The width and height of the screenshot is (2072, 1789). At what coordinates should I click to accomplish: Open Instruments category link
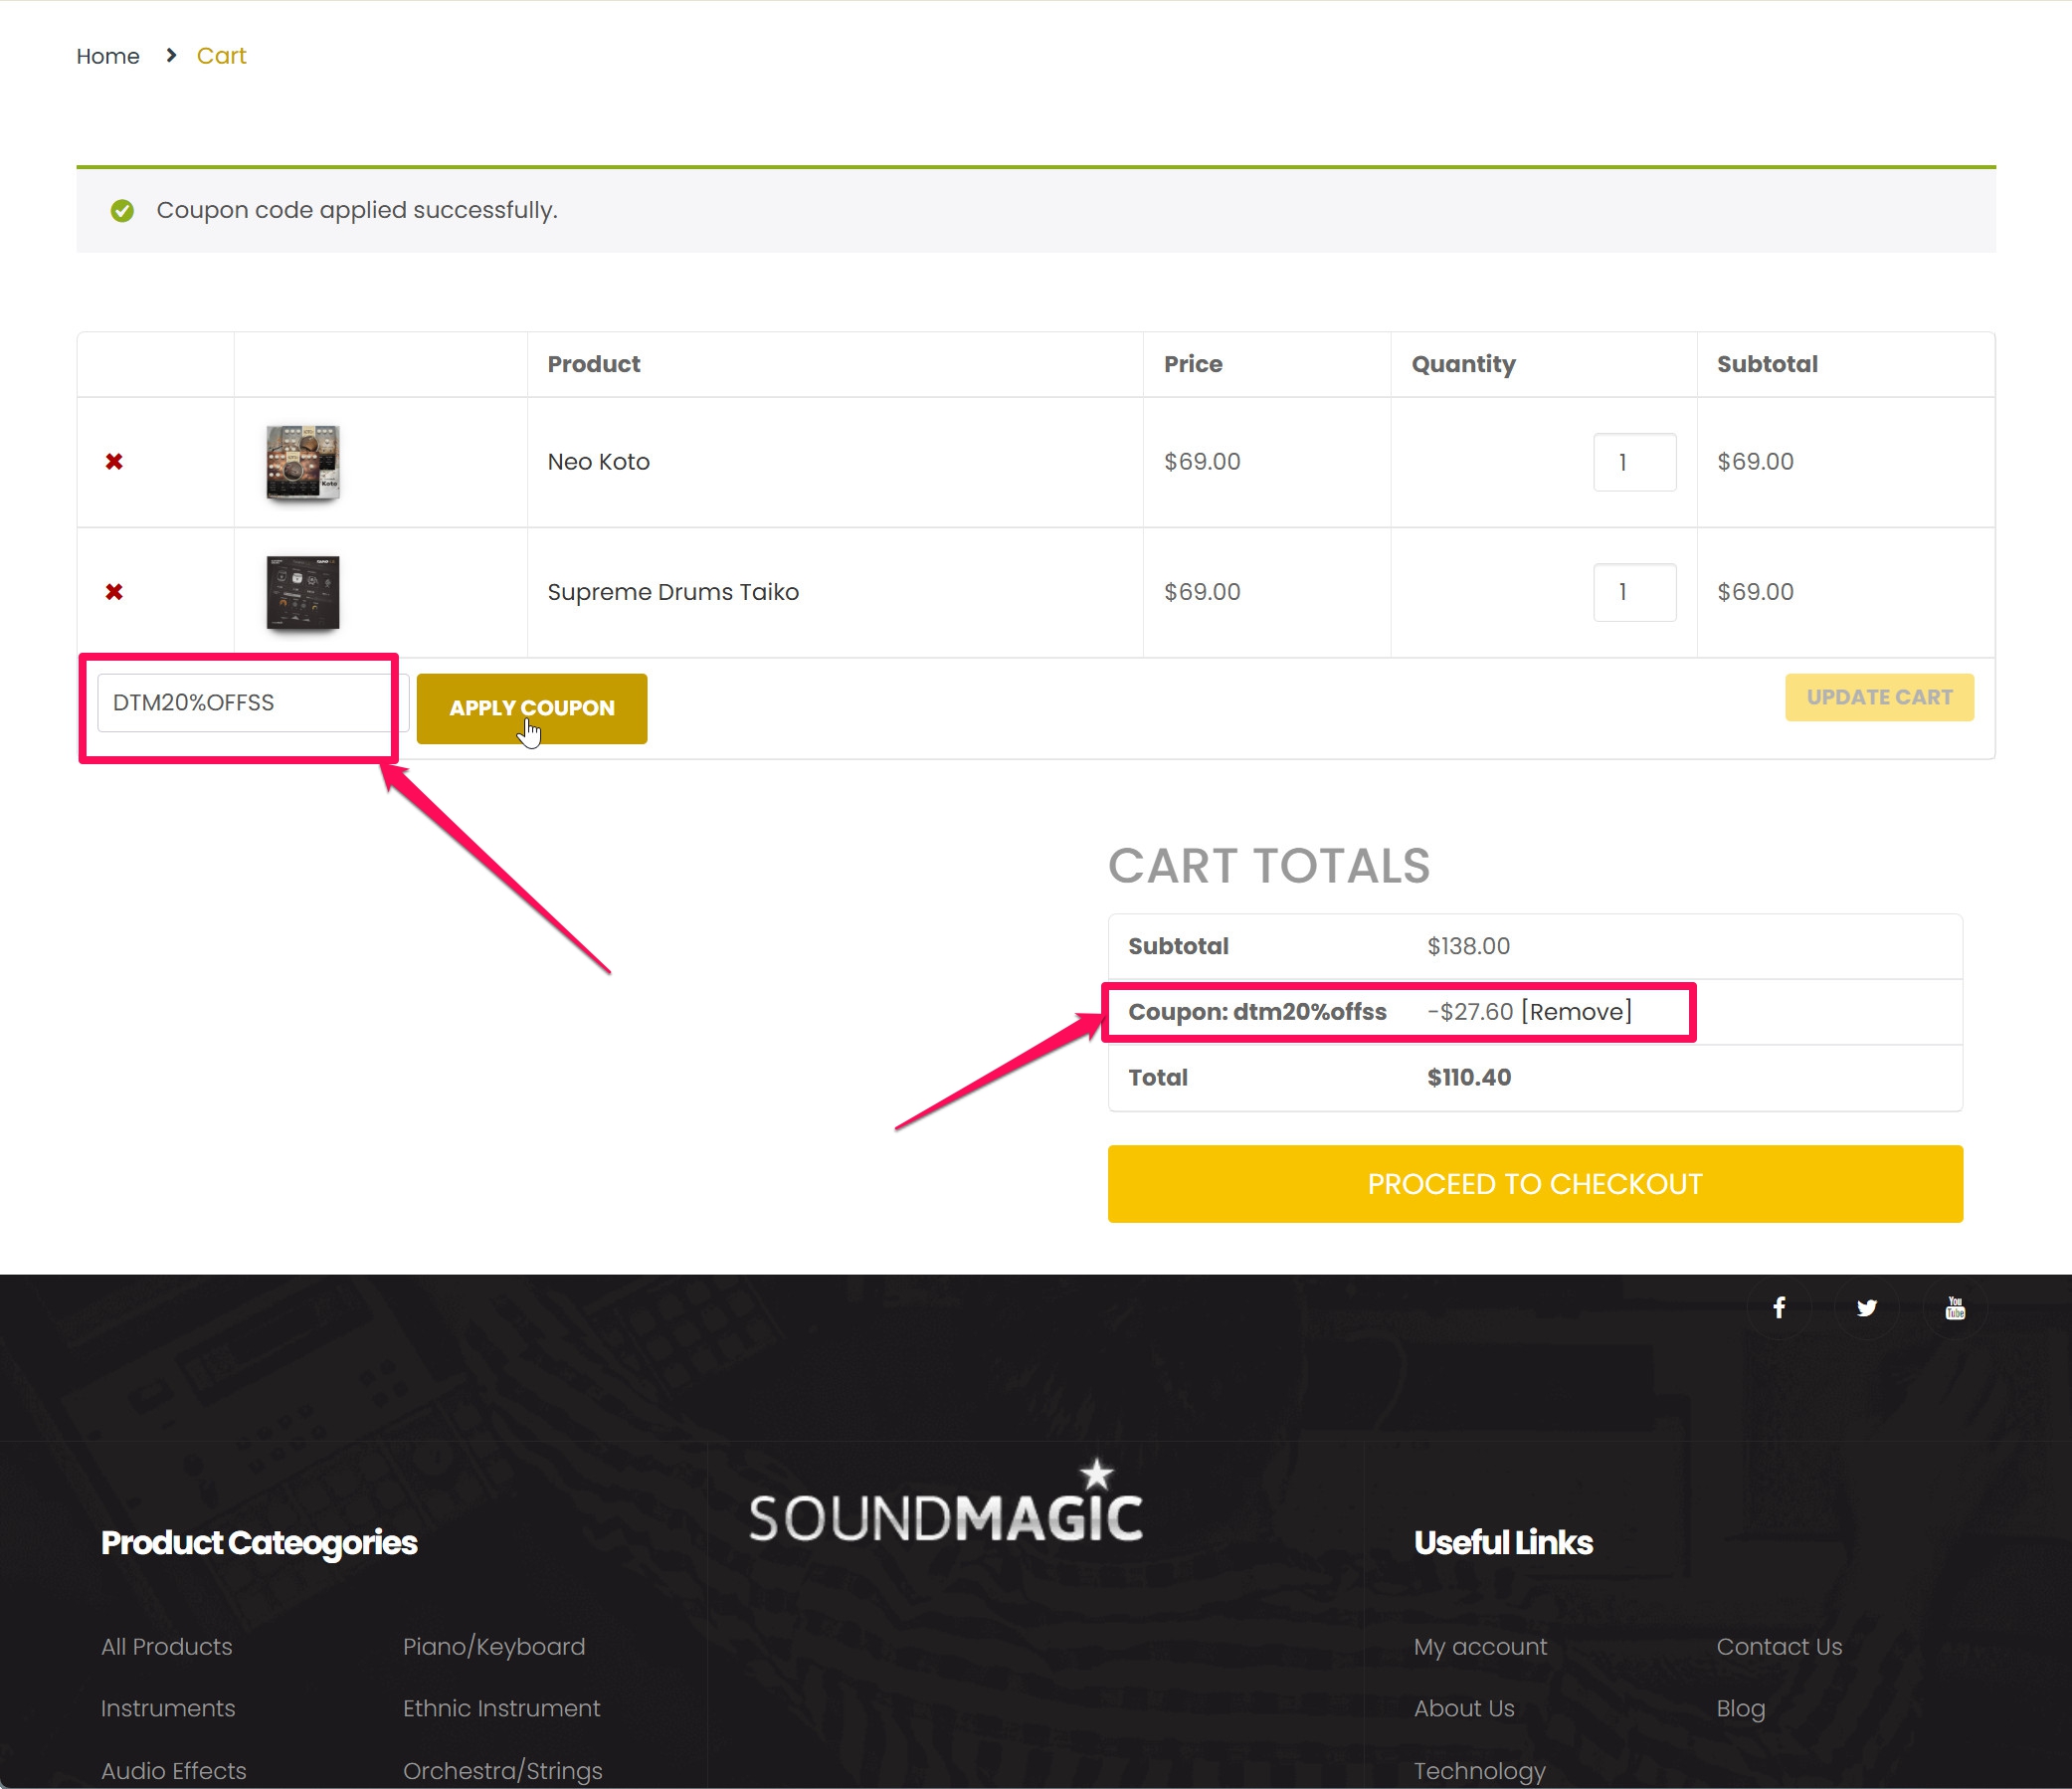click(168, 1708)
